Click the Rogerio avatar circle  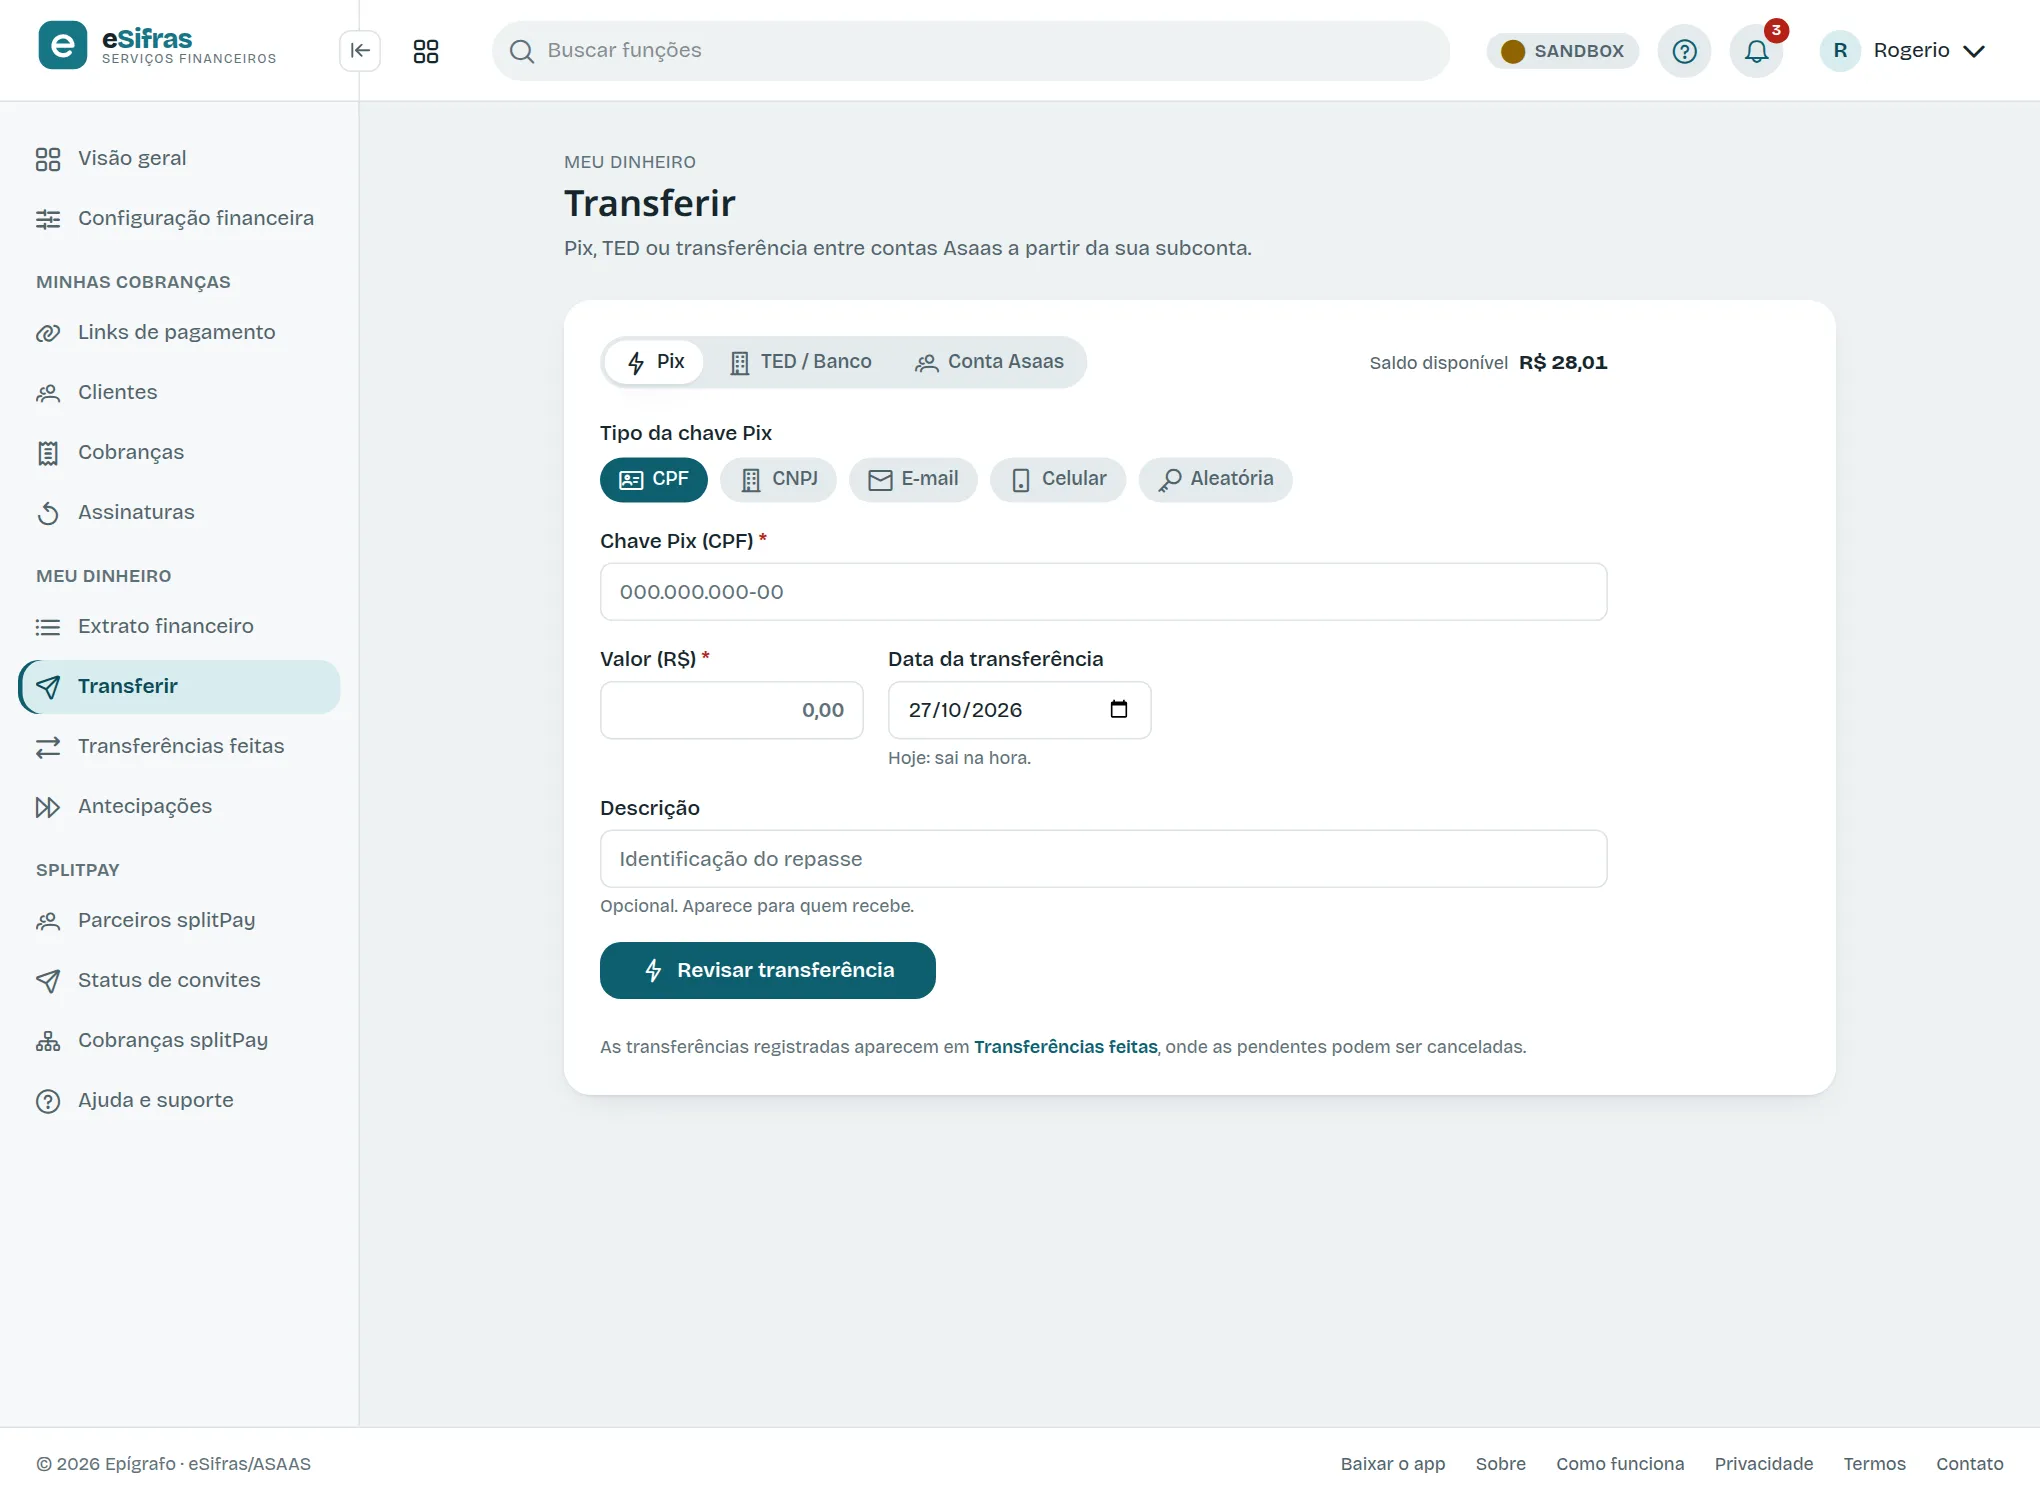click(x=1840, y=51)
